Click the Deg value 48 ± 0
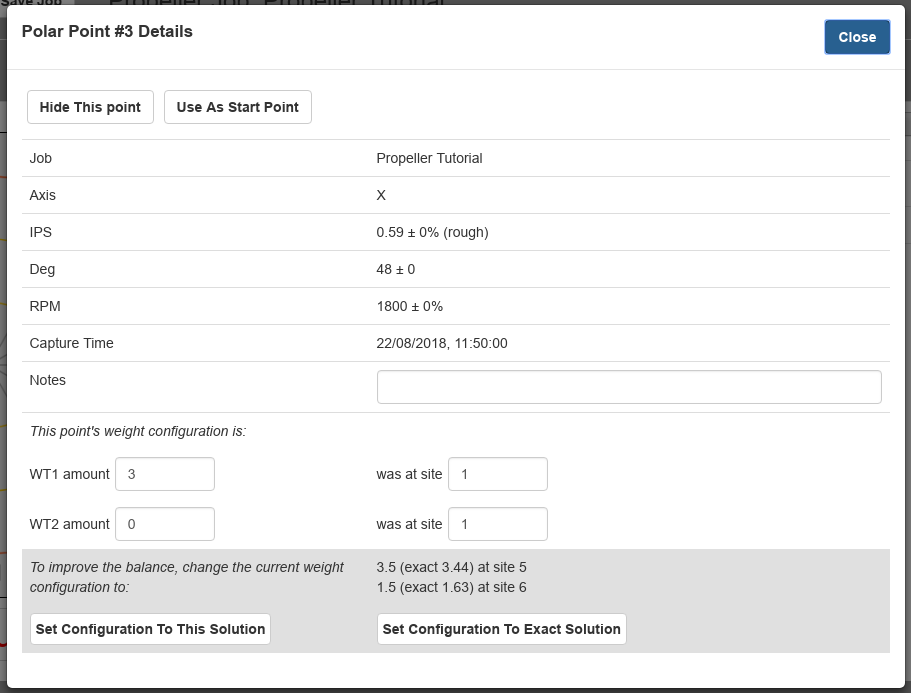The width and height of the screenshot is (911, 693). coord(395,269)
